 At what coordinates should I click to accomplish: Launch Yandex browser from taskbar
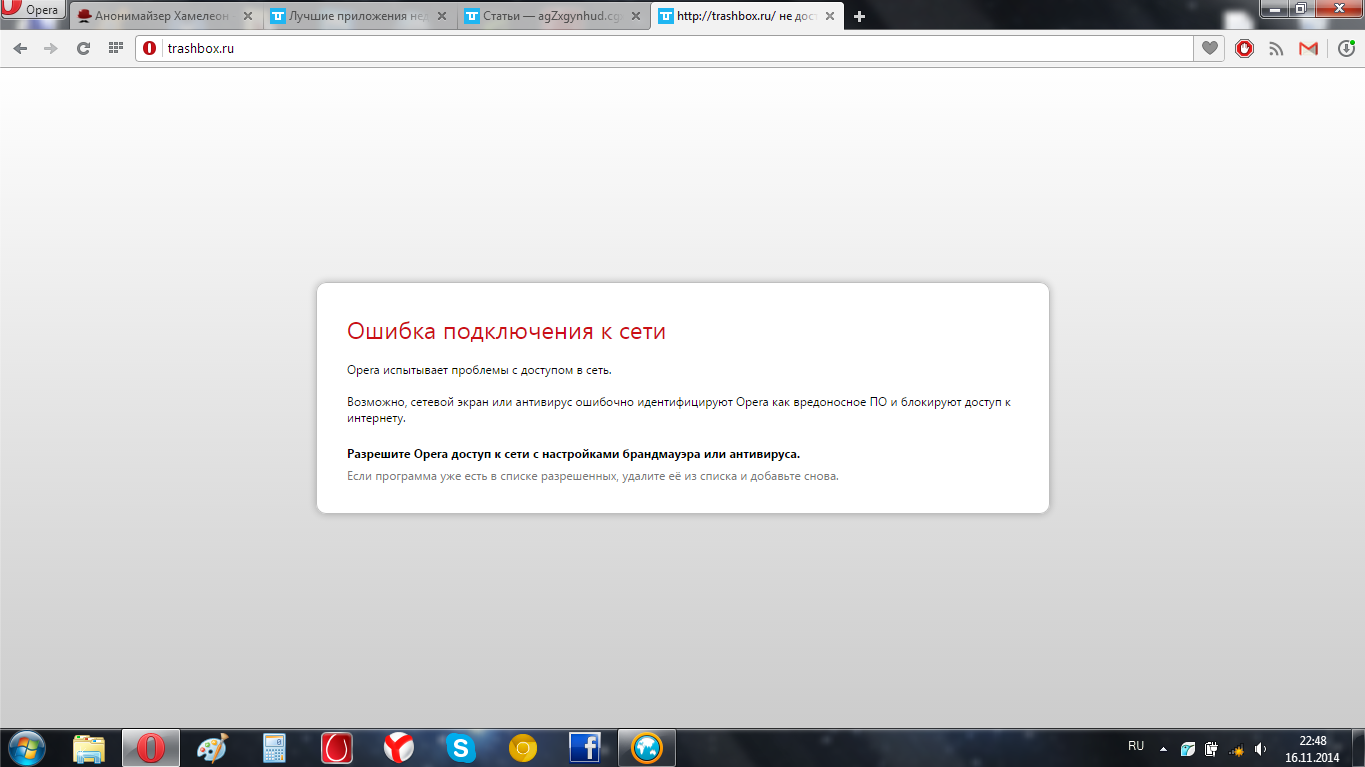point(399,747)
